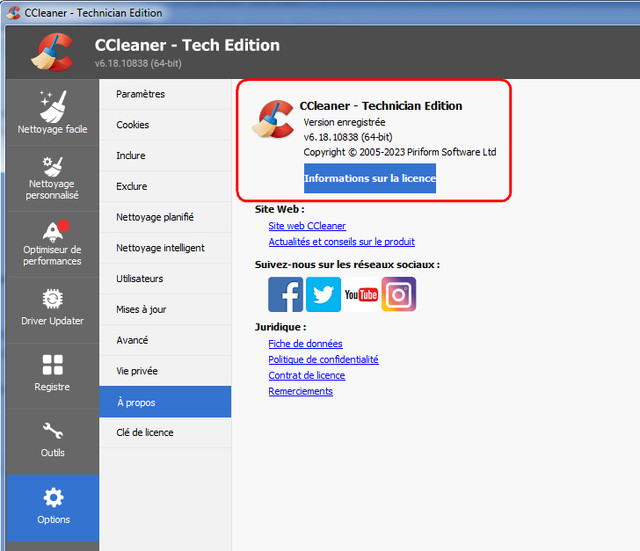Open the Registre section
This screenshot has width=640, height=551.
point(53,376)
